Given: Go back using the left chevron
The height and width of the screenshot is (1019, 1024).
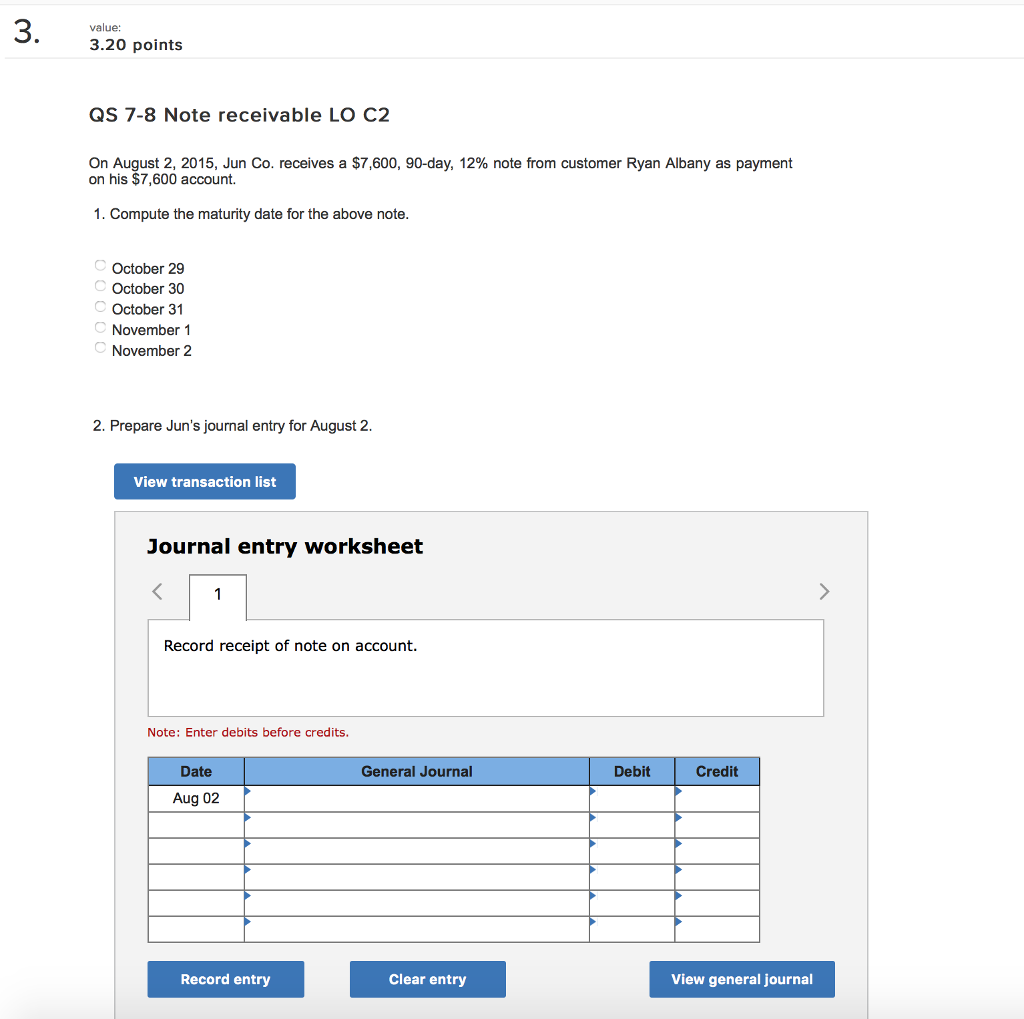Looking at the screenshot, I should click(x=157, y=591).
